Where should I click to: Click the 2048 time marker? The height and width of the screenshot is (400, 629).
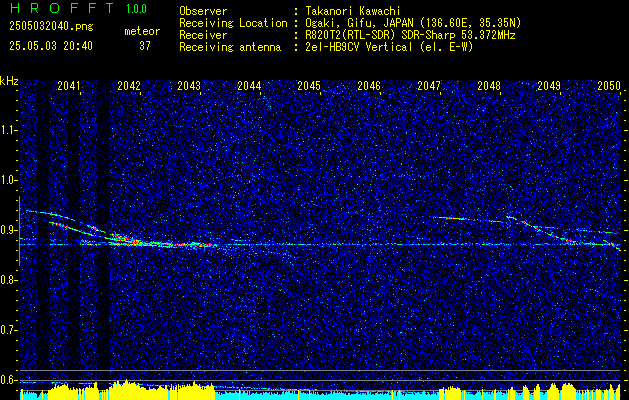click(489, 86)
